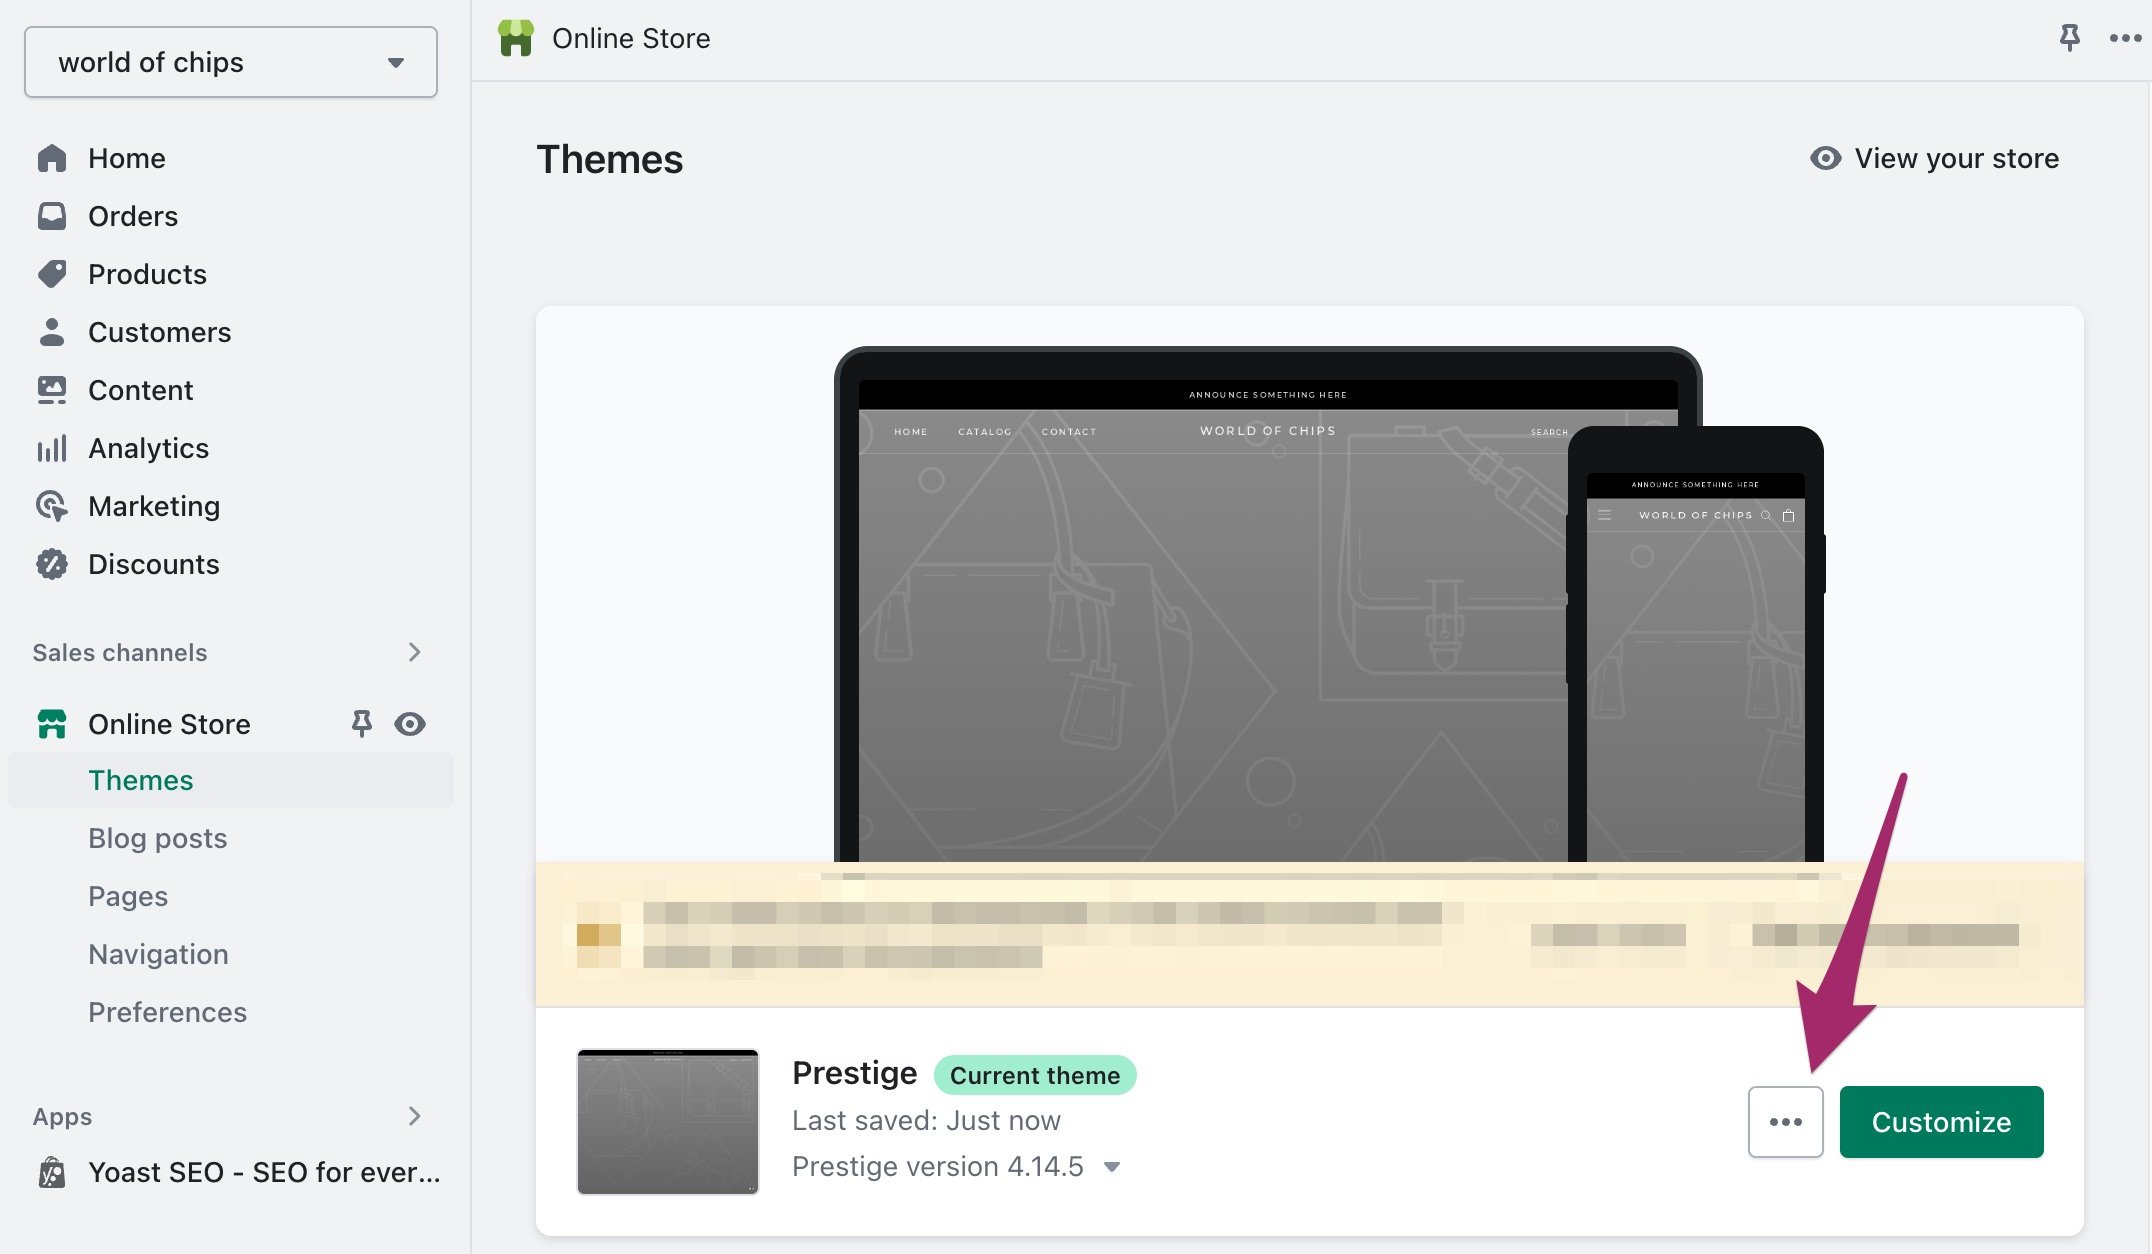Click the Products tag icon

51,274
